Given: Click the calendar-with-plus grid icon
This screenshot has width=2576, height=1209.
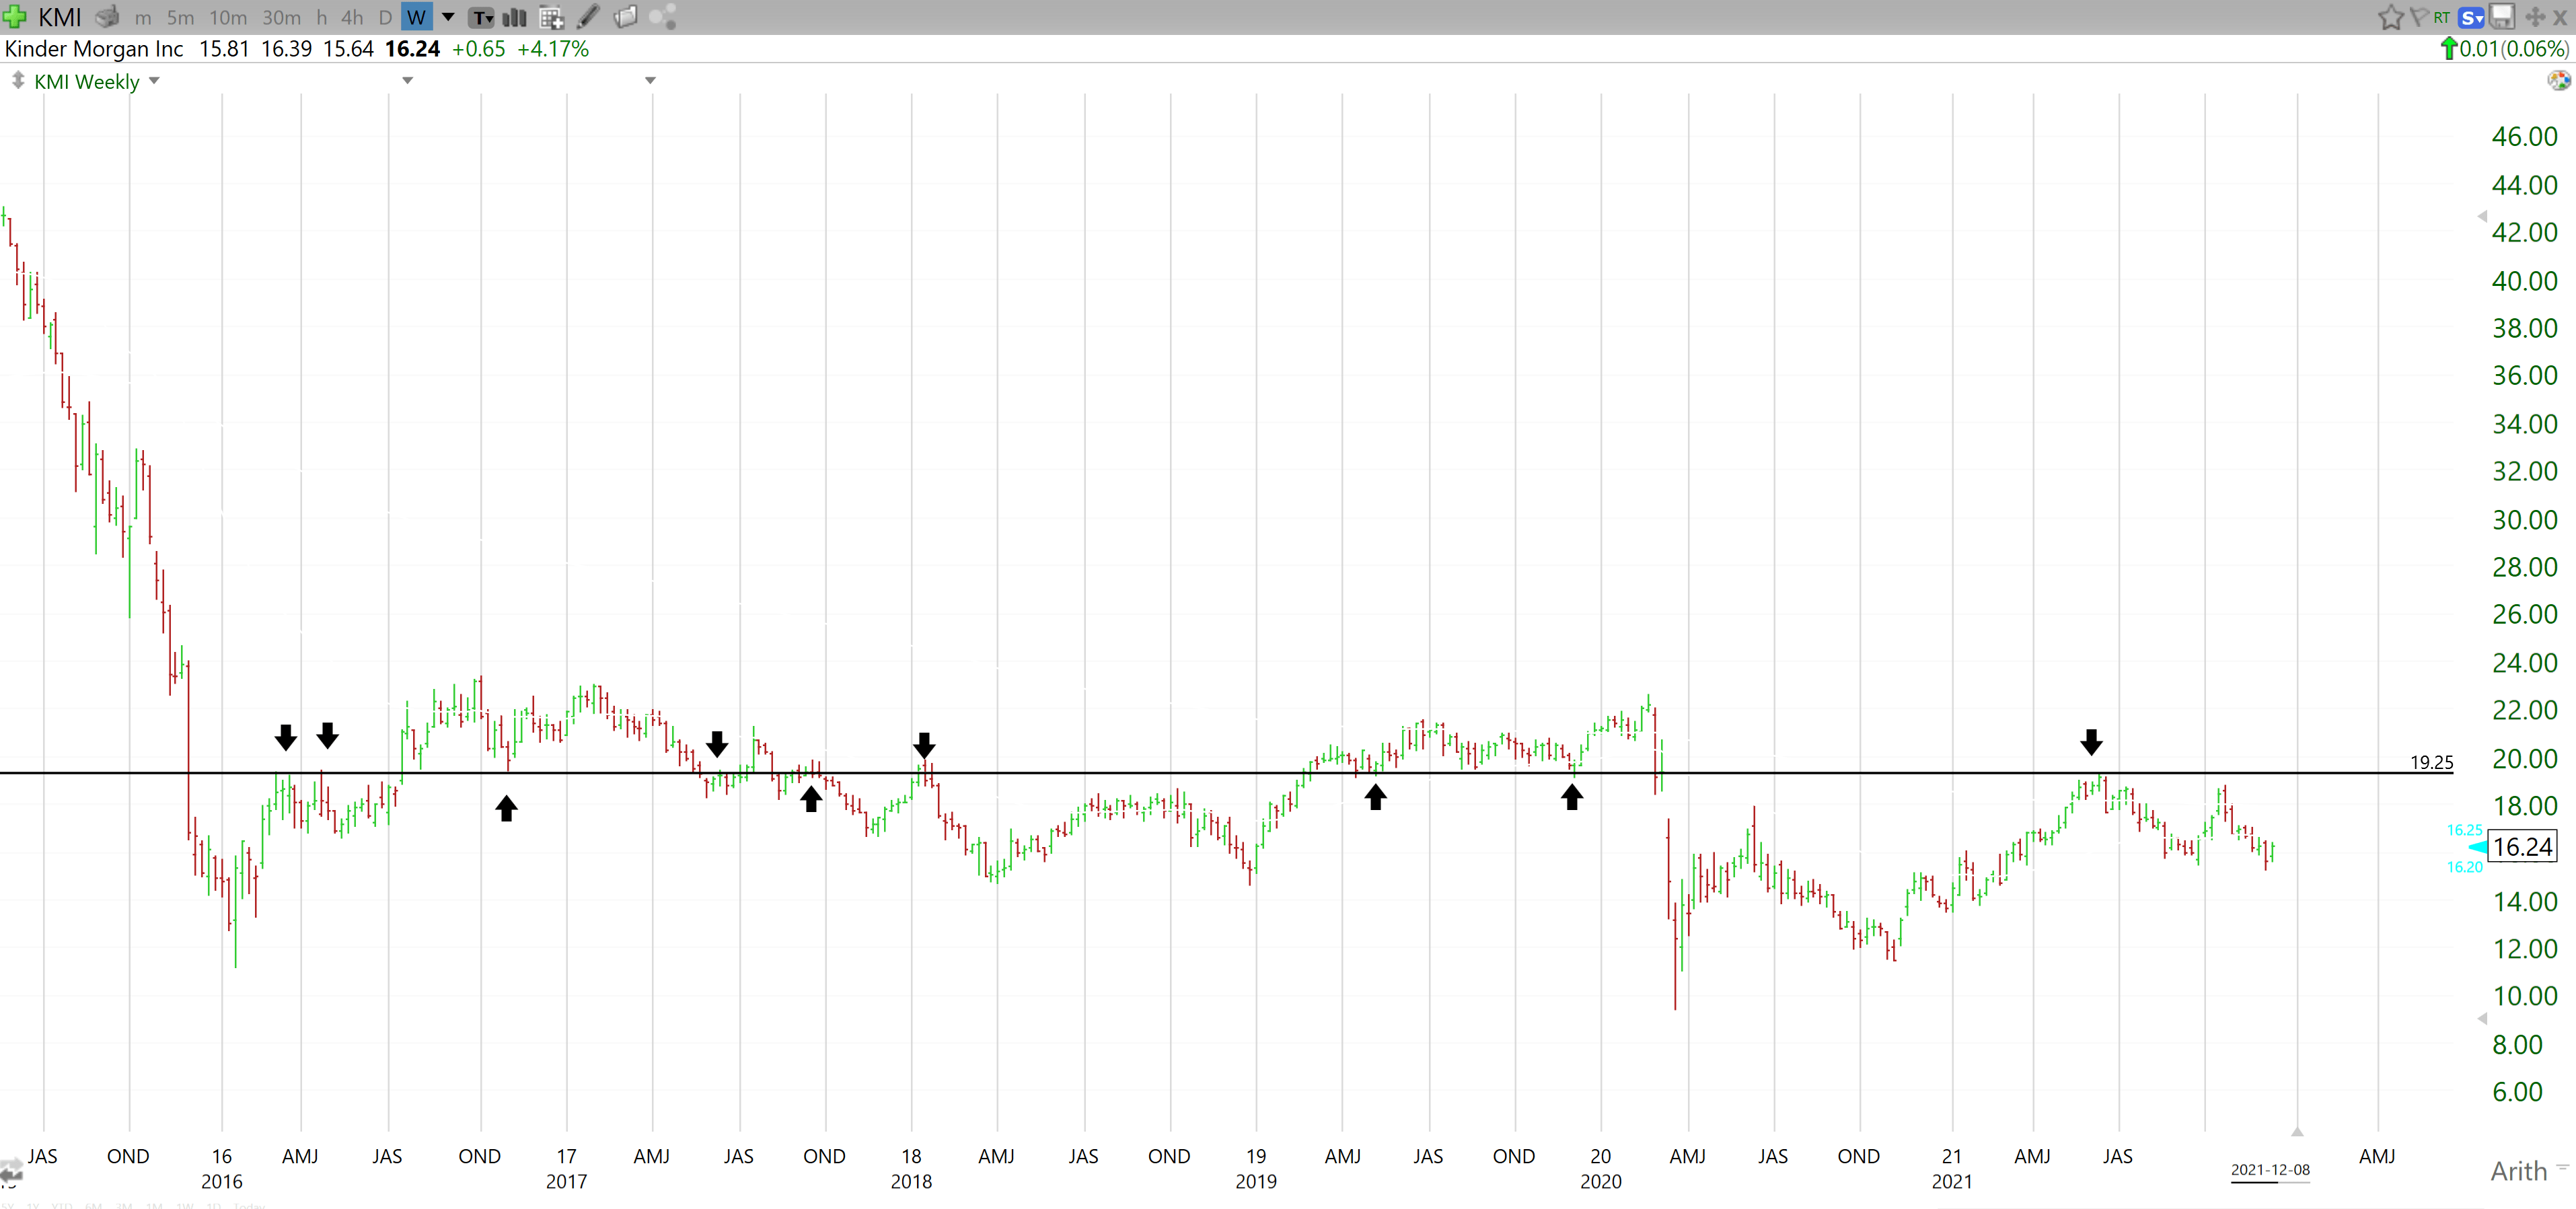Looking at the screenshot, I should pos(550,17).
